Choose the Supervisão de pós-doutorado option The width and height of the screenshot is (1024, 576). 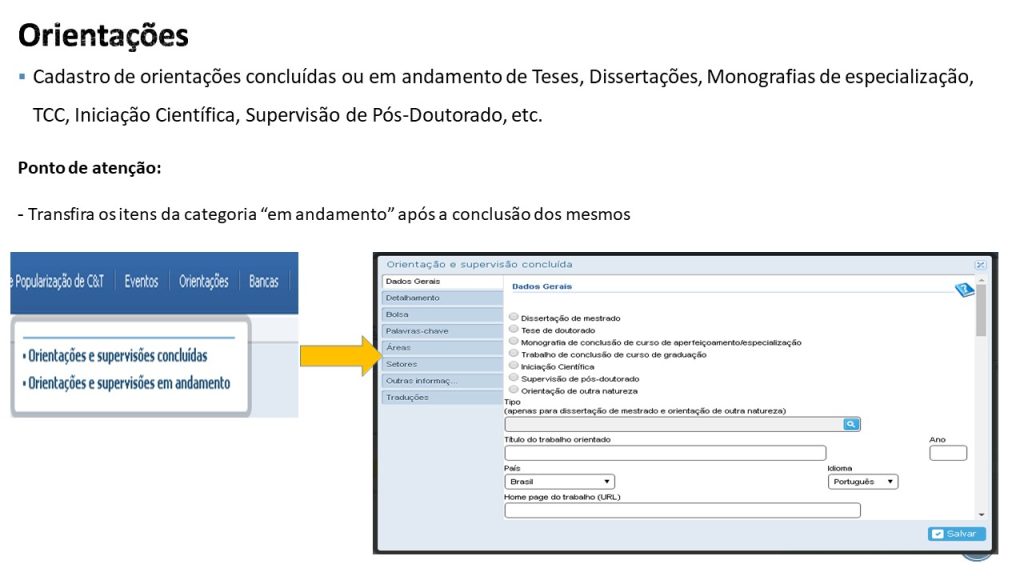click(x=514, y=377)
